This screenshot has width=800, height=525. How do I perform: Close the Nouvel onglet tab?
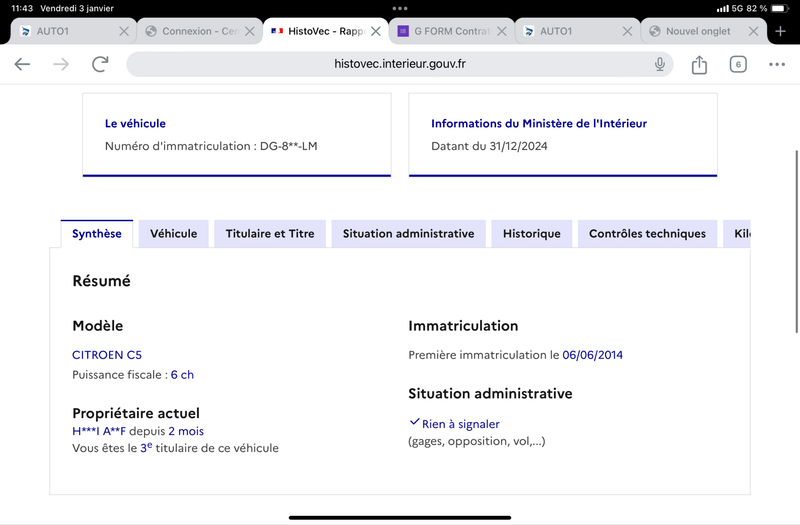point(753,31)
